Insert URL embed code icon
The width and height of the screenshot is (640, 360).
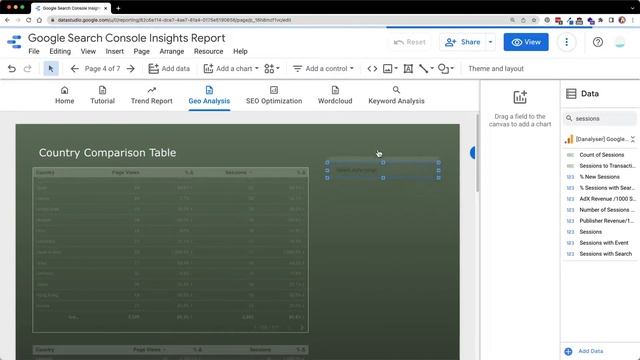tap(372, 69)
